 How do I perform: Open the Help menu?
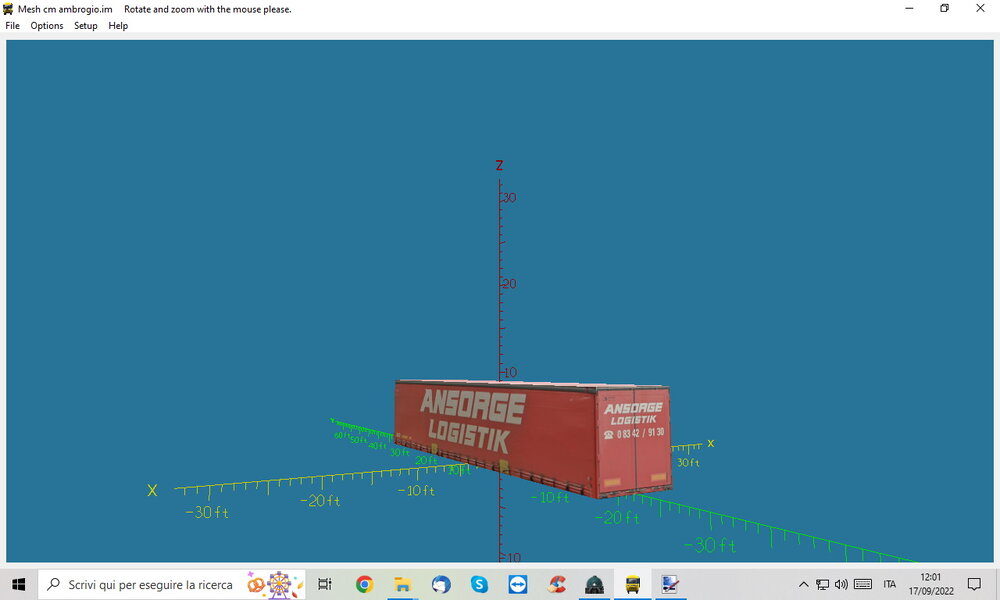(118, 26)
